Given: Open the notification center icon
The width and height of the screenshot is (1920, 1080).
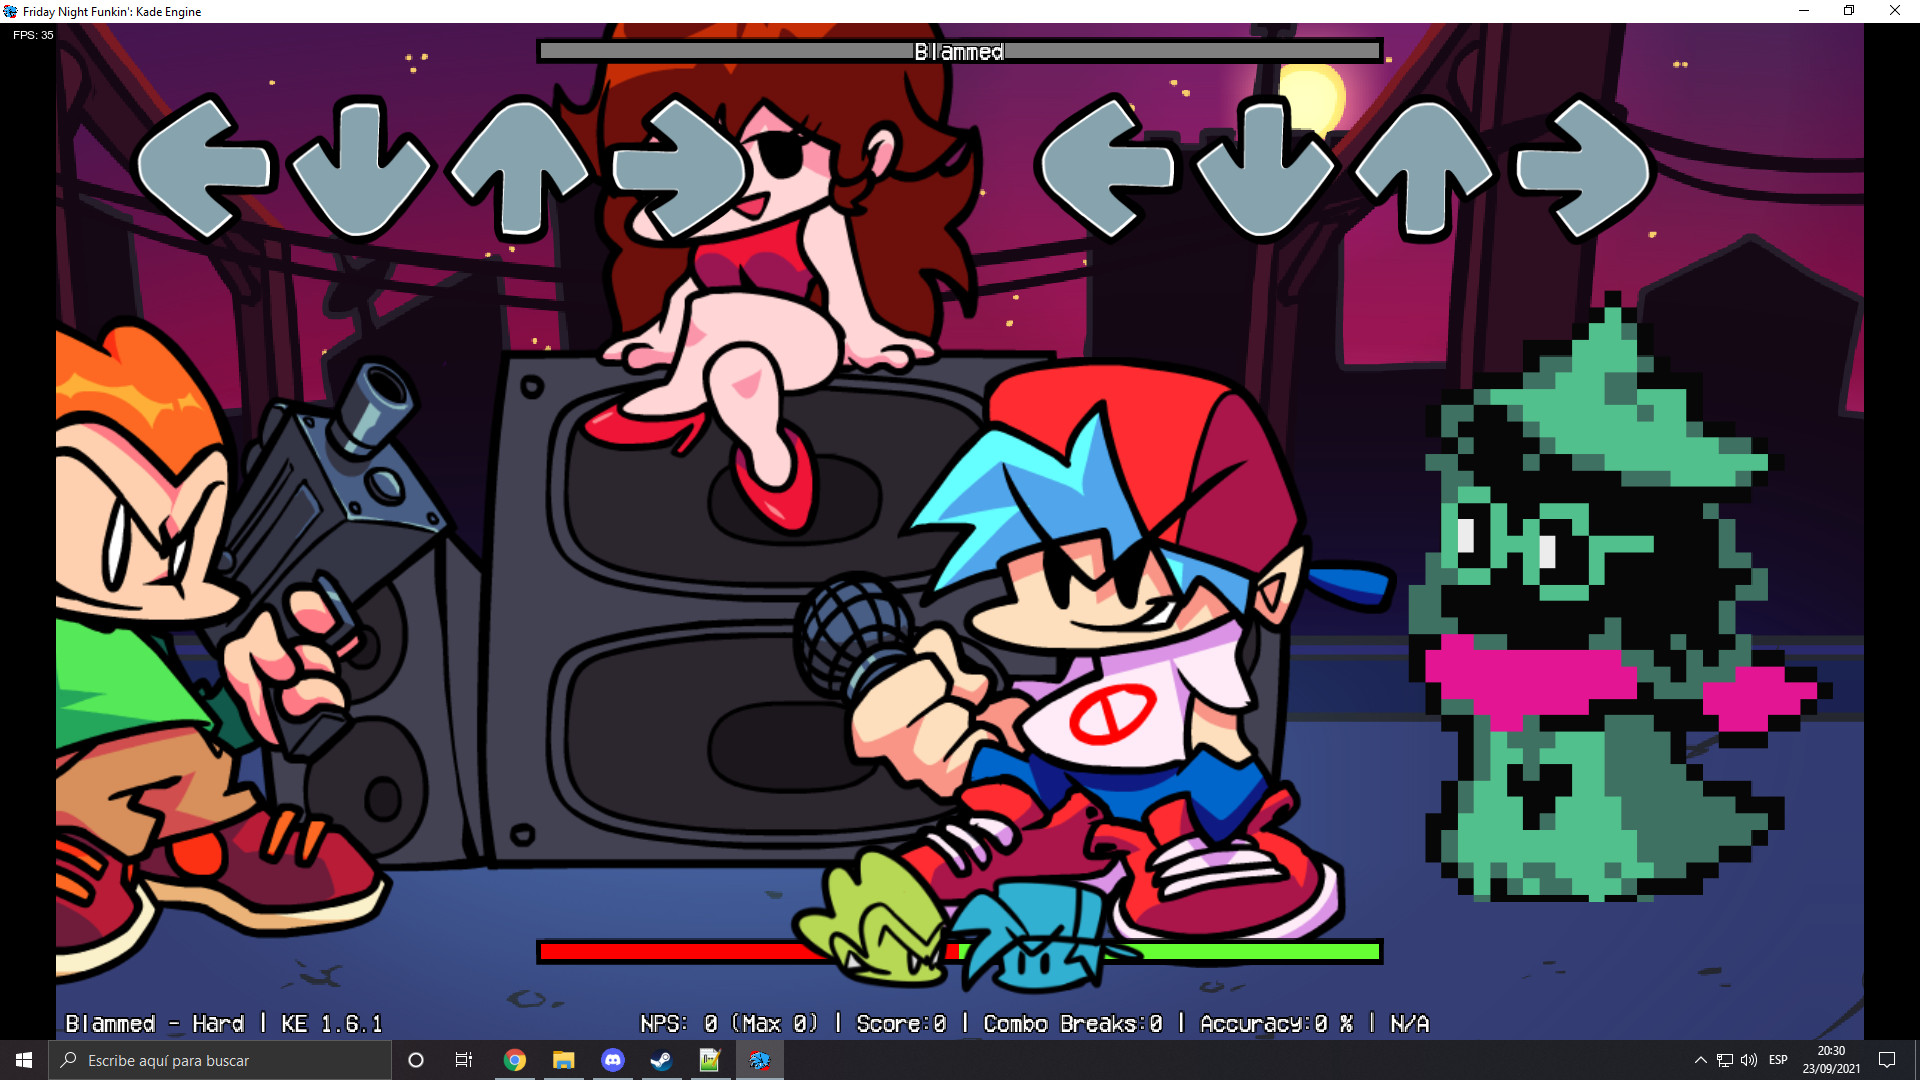Looking at the screenshot, I should tap(1887, 1060).
